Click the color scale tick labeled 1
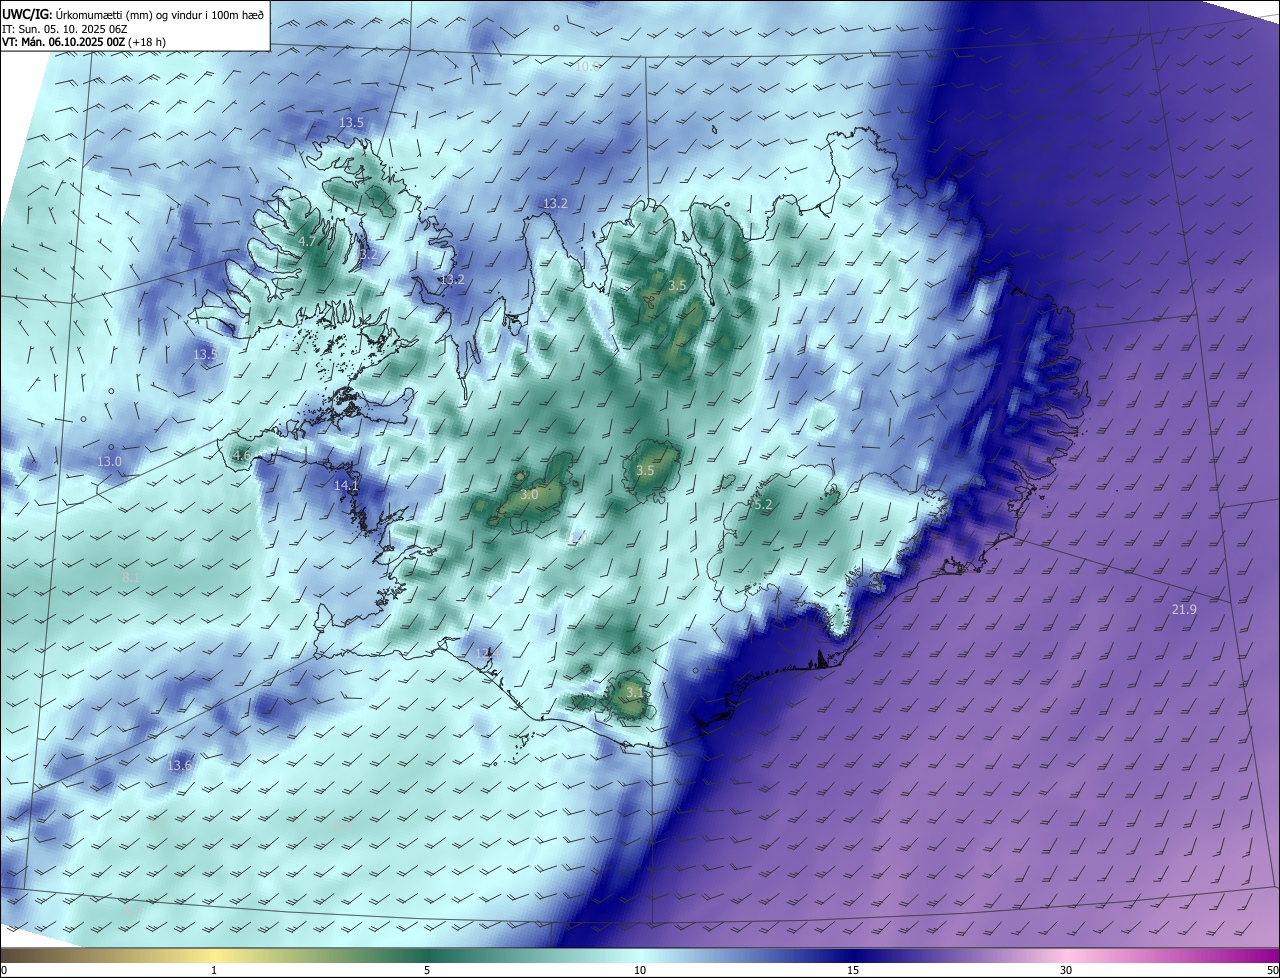This screenshot has height=978, width=1280. click(x=214, y=970)
